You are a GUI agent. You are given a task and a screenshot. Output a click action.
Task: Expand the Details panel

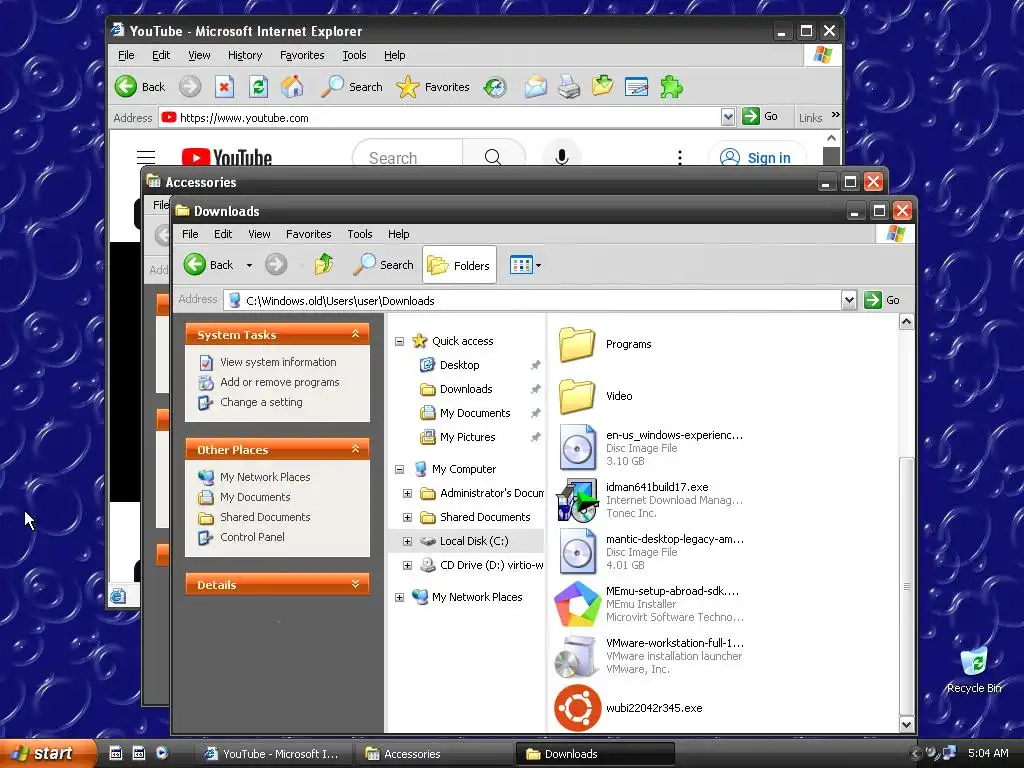tap(355, 584)
